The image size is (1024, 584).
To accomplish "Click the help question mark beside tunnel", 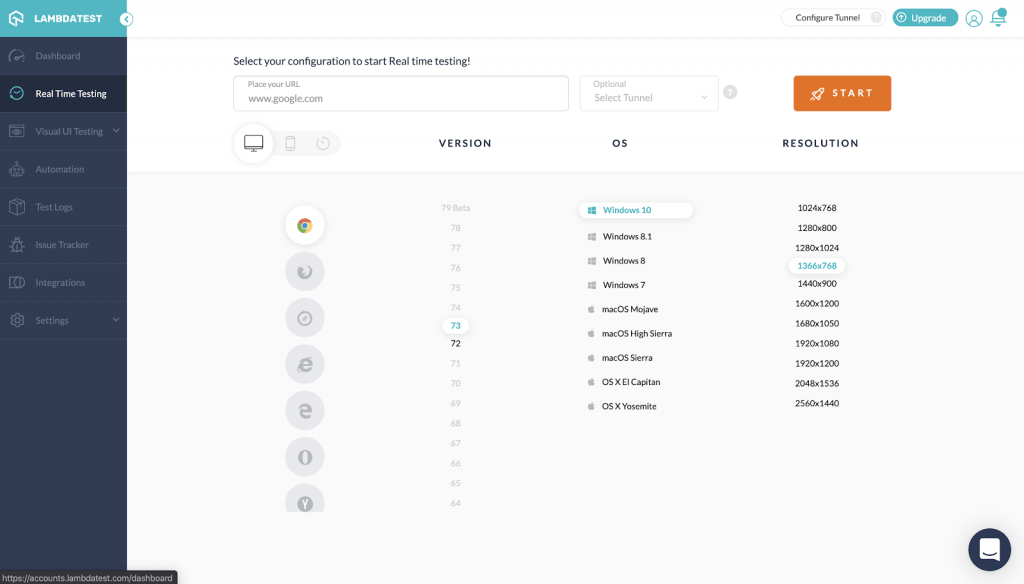I will coord(730,92).
